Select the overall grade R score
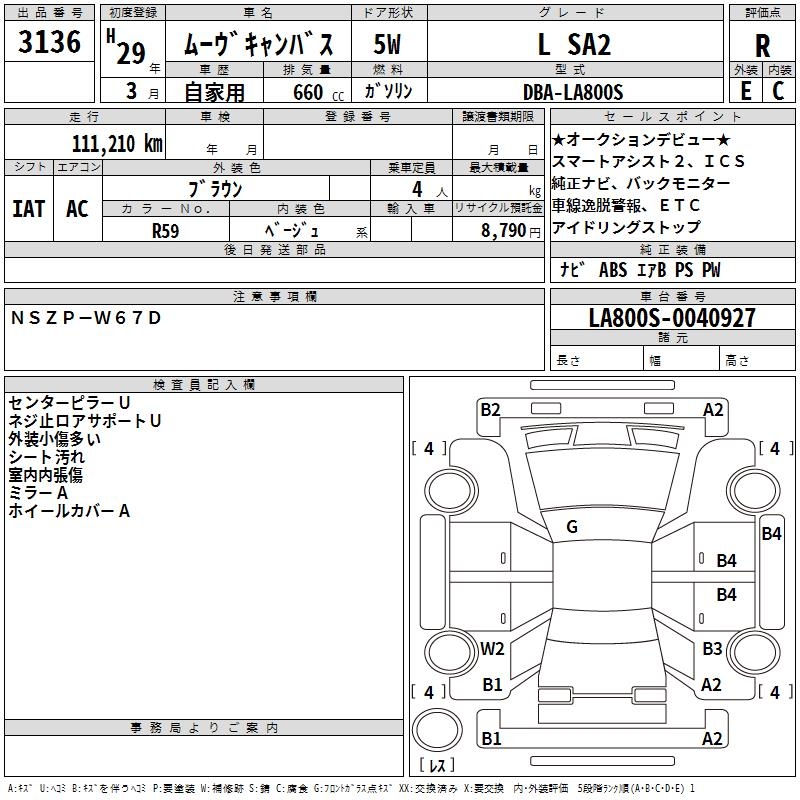 coord(762,44)
